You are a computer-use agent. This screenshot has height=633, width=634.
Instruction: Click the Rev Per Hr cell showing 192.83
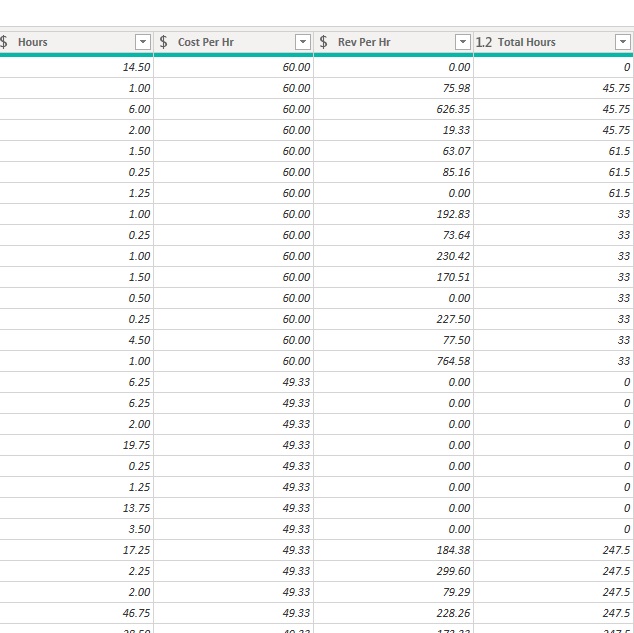(x=393, y=214)
